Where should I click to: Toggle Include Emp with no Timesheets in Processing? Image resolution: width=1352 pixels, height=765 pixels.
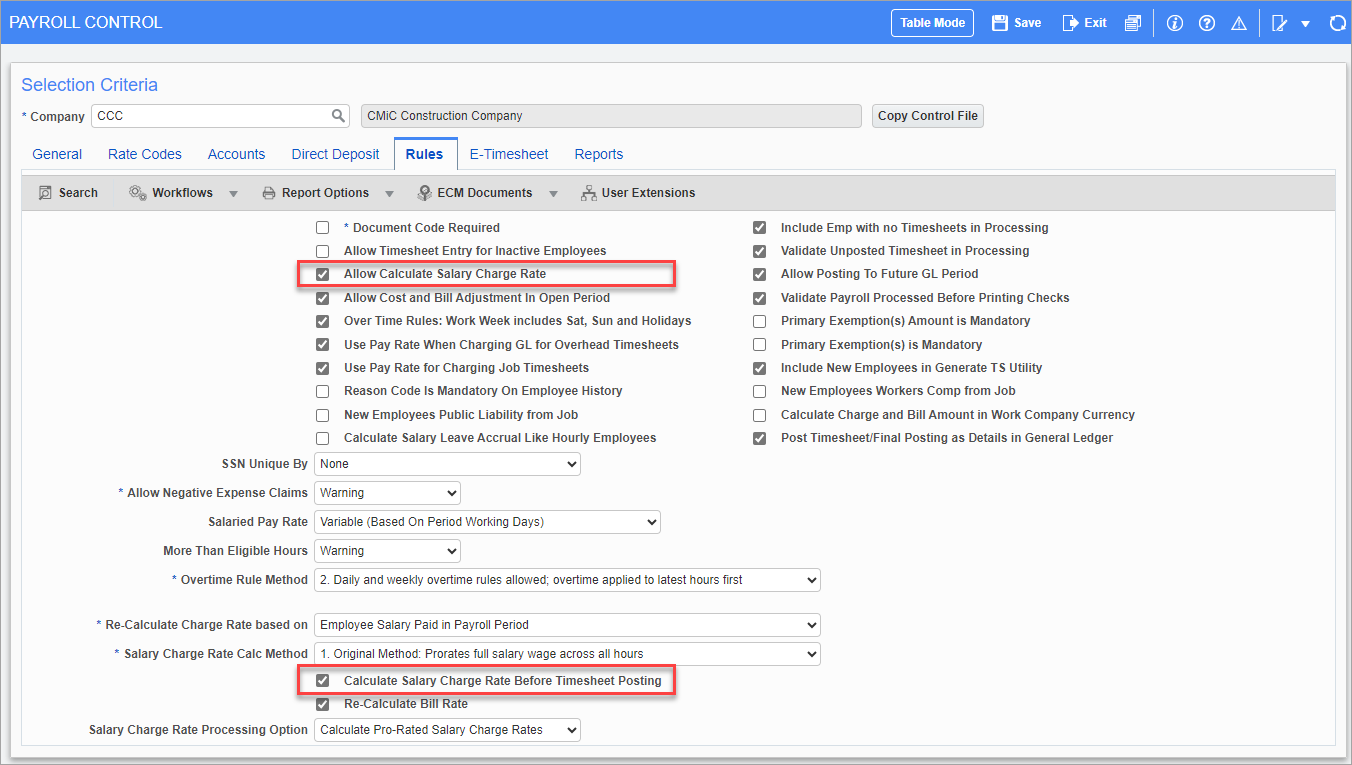760,228
